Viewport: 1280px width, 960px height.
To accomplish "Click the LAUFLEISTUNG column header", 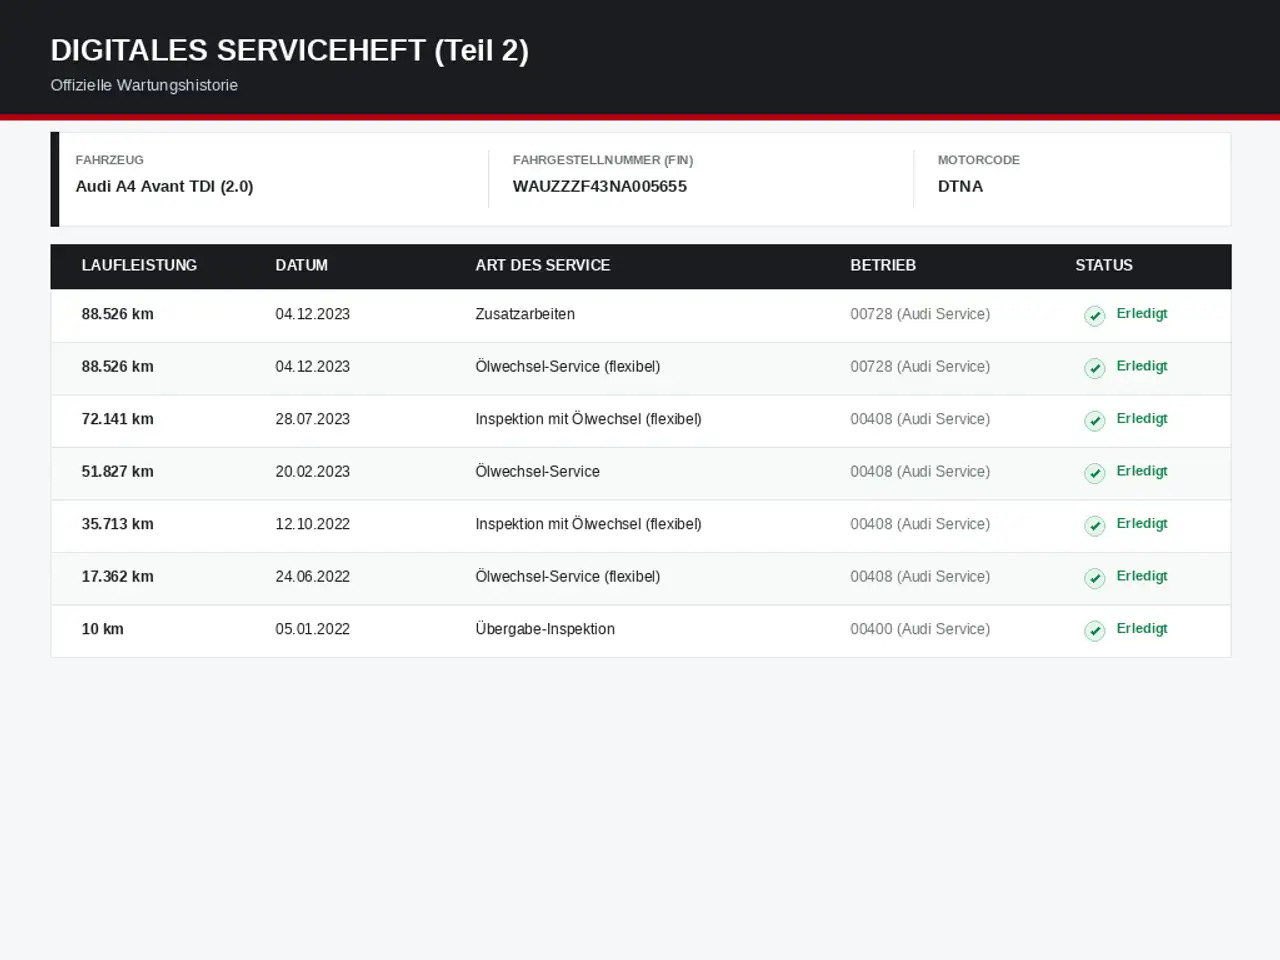I will pos(139,265).
